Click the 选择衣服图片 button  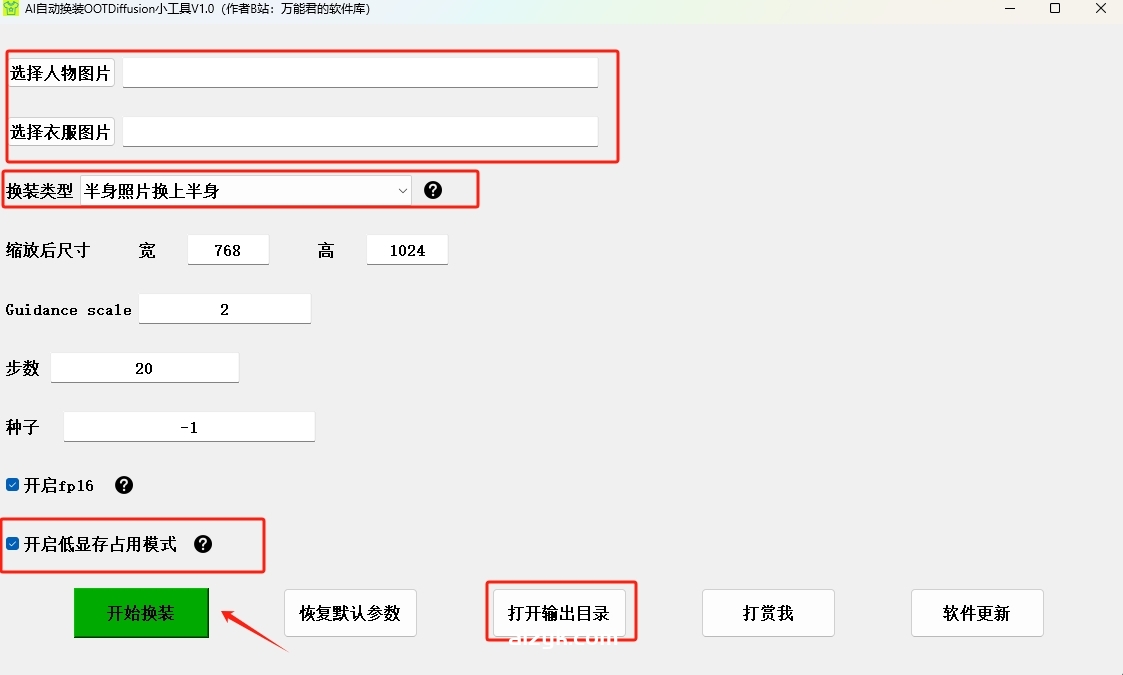coord(61,131)
